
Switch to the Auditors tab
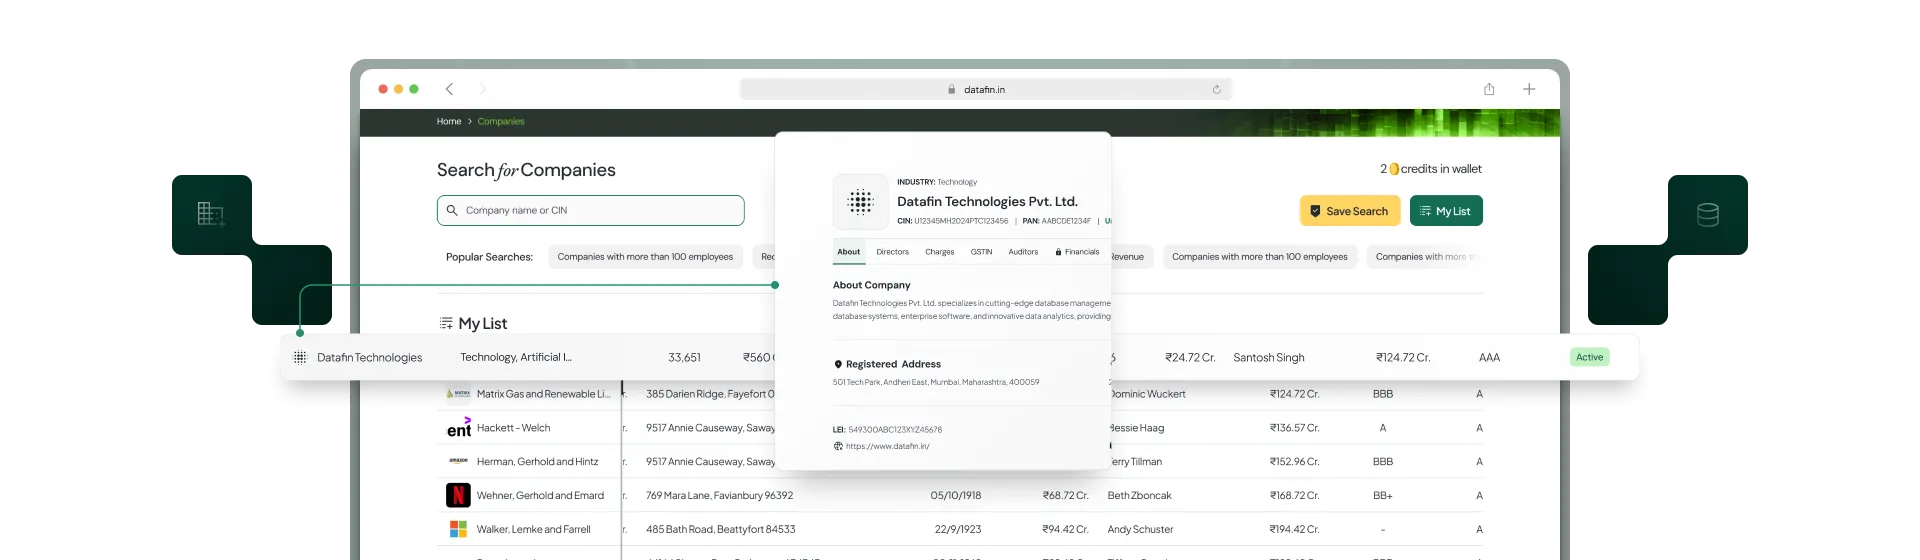(x=1023, y=252)
